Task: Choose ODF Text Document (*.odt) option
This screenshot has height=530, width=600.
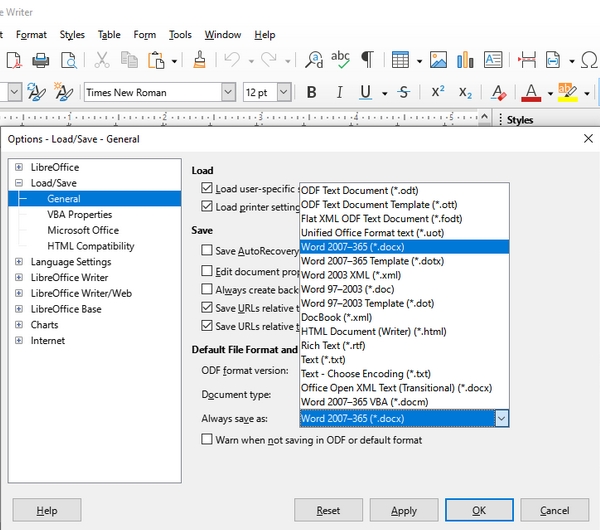Action: (404, 190)
